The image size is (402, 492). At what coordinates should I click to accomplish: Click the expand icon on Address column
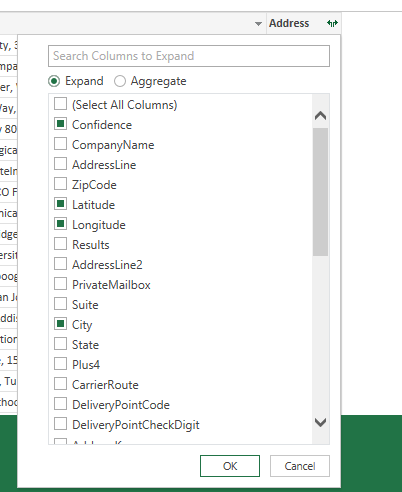(332, 23)
